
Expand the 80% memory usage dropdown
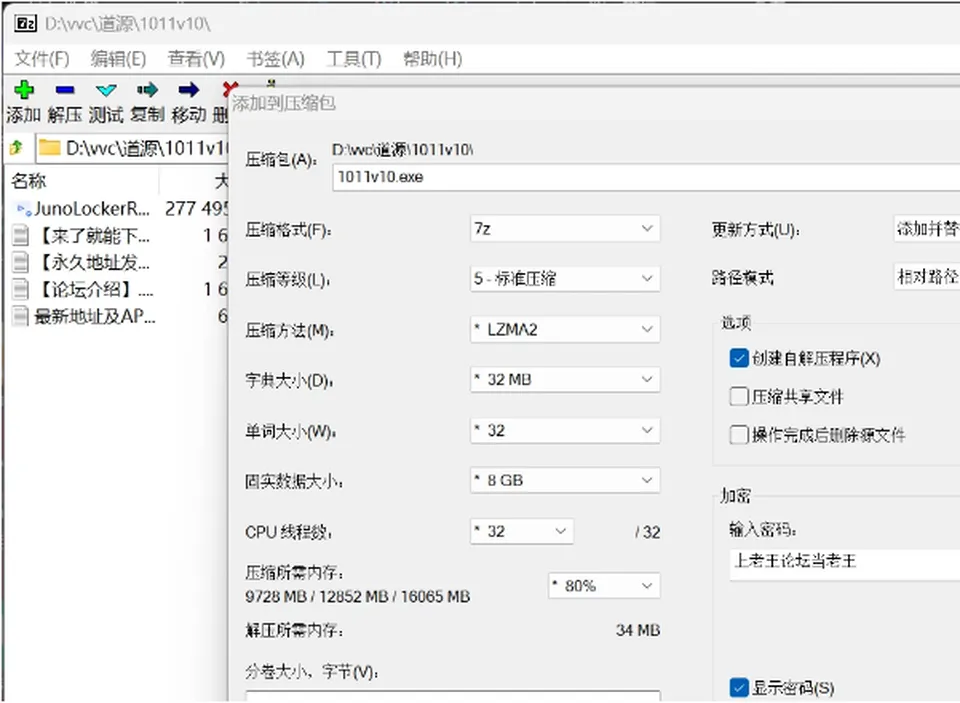604,586
